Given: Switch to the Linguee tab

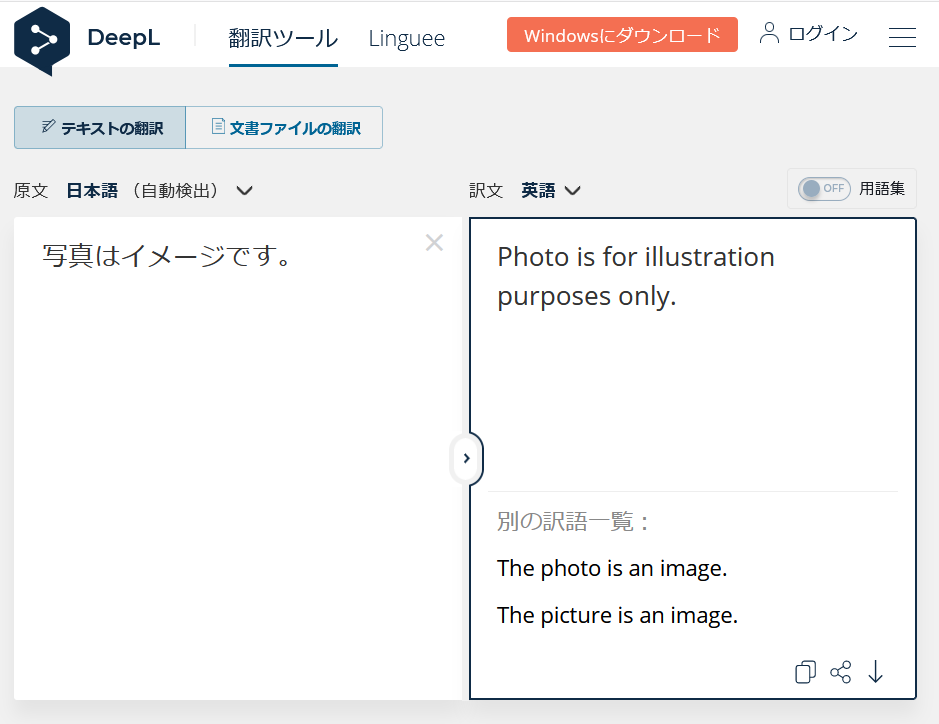Looking at the screenshot, I should point(406,38).
